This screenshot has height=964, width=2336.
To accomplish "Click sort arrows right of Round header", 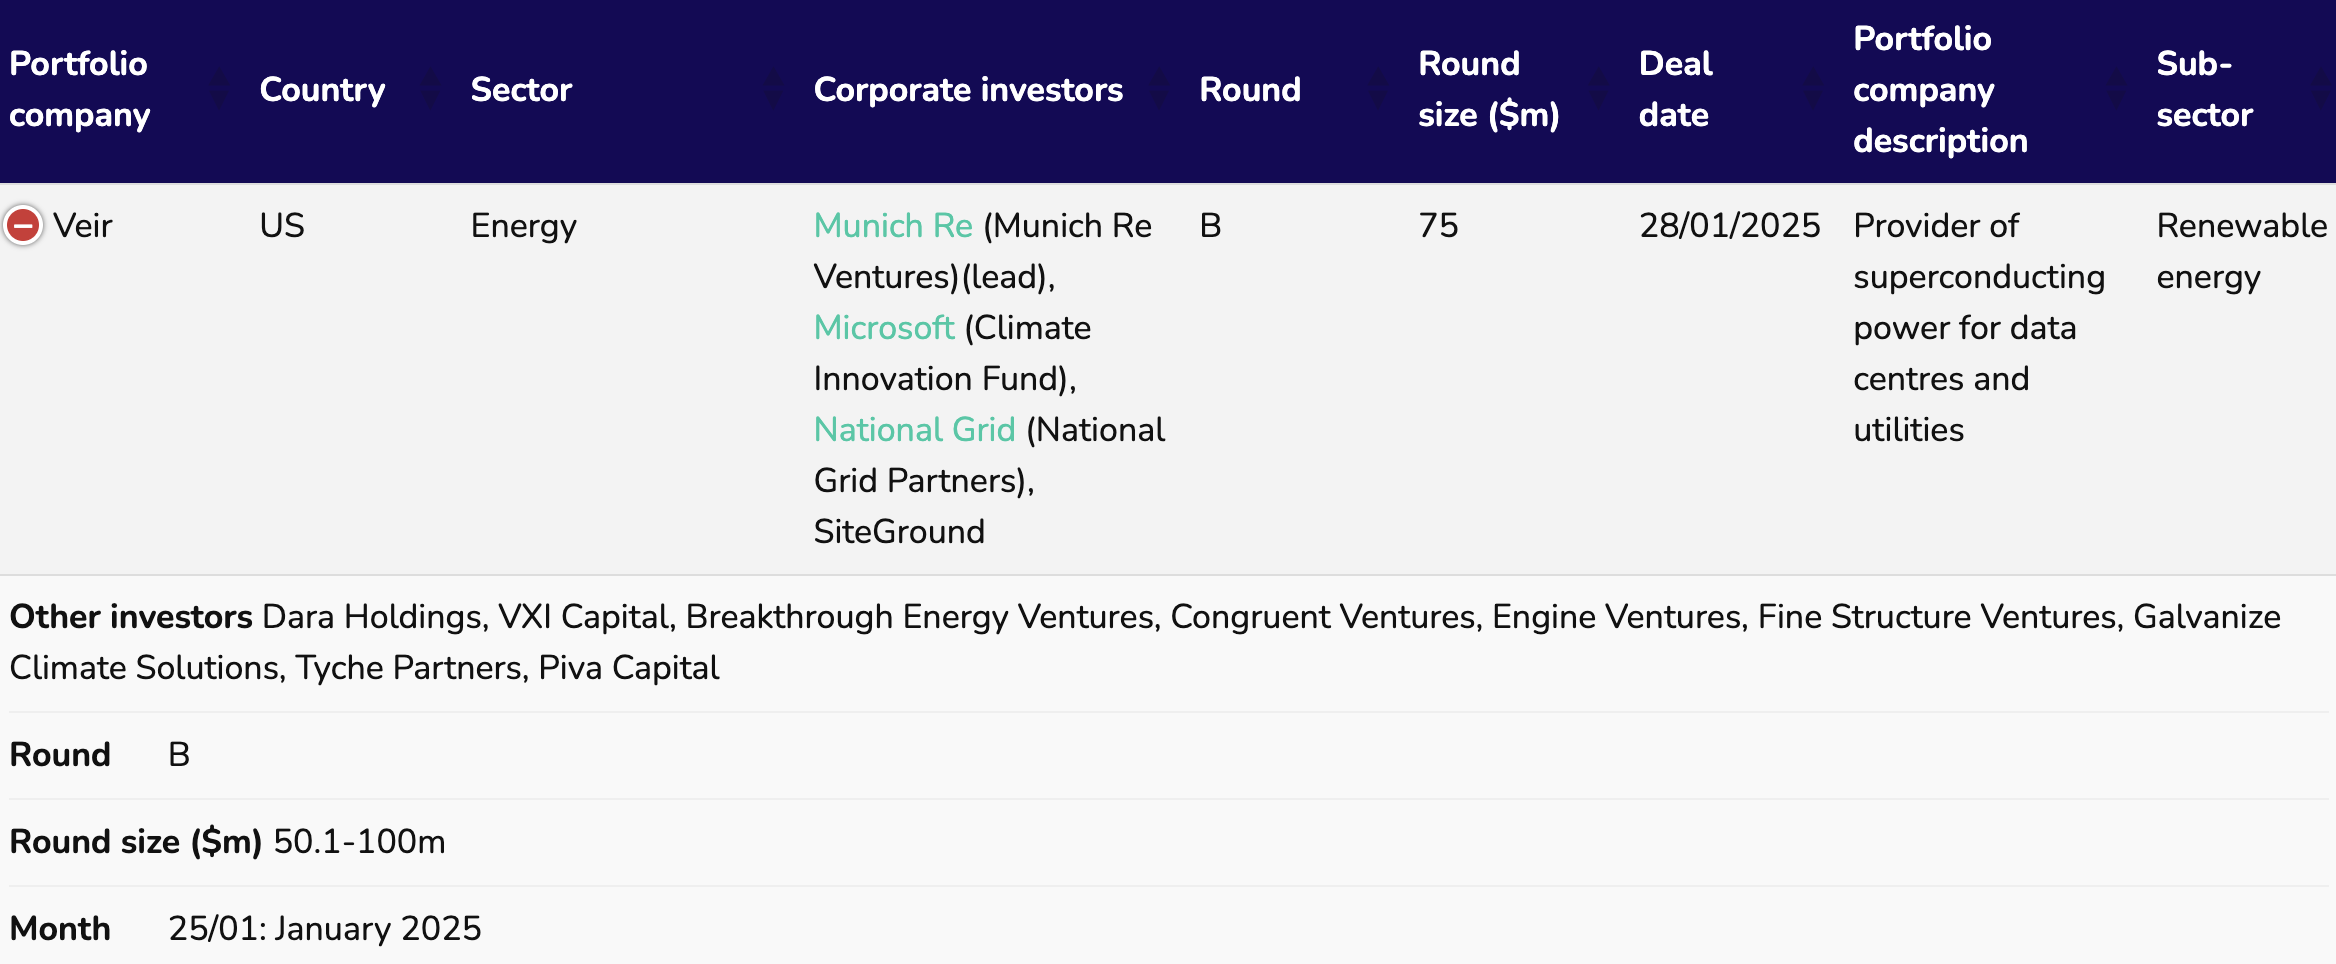I will tap(1379, 89).
